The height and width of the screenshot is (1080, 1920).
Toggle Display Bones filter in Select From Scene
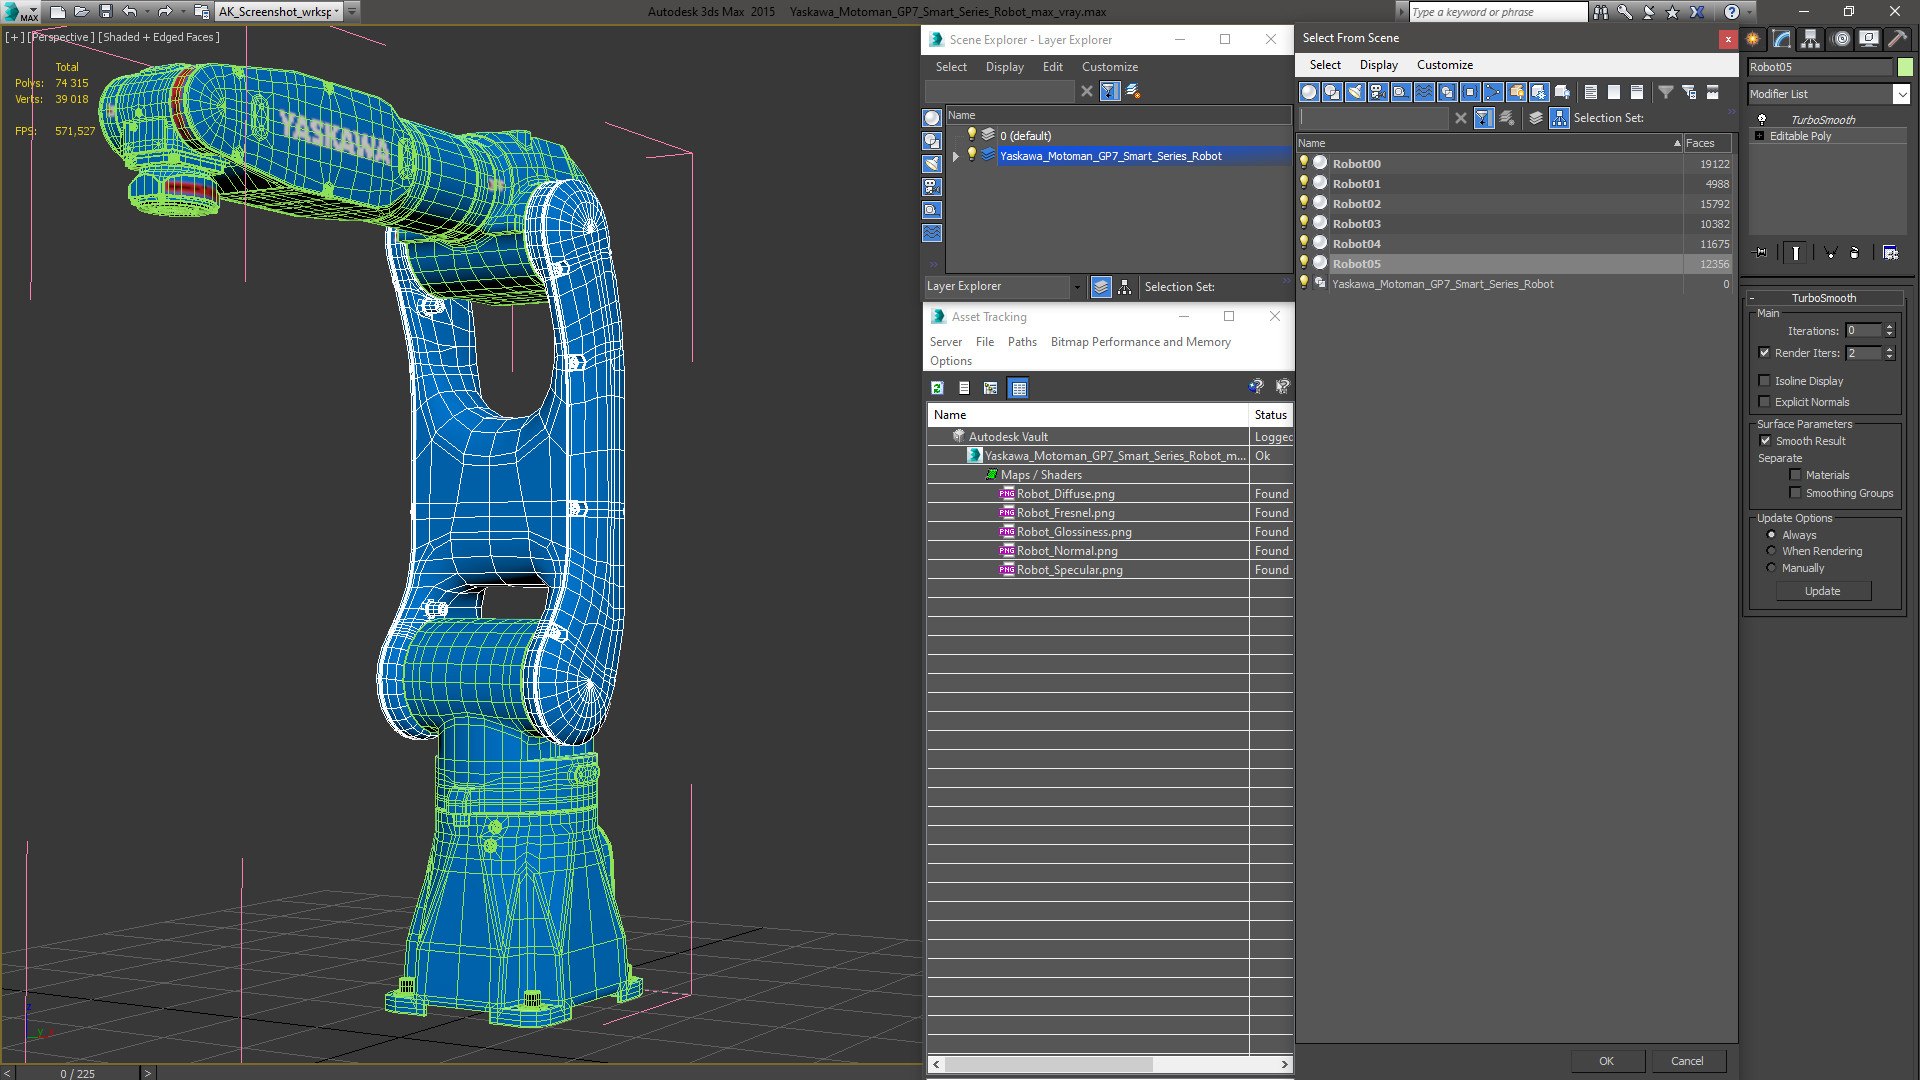pyautogui.click(x=1493, y=92)
